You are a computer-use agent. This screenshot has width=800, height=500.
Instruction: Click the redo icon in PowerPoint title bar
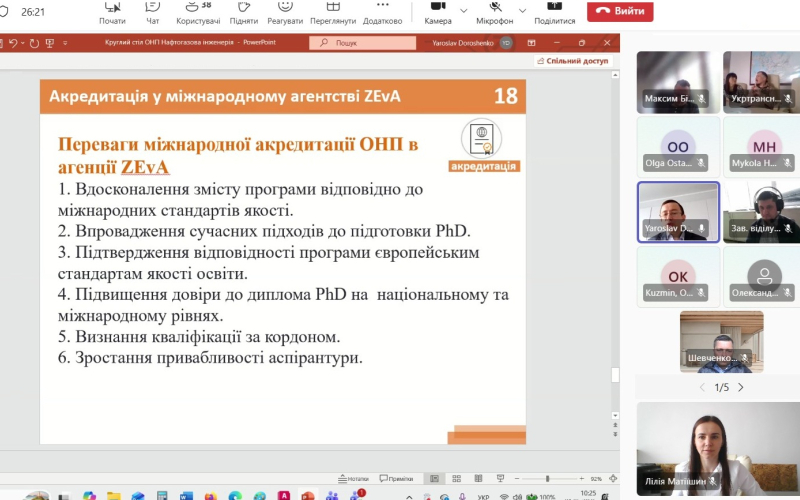coord(34,43)
